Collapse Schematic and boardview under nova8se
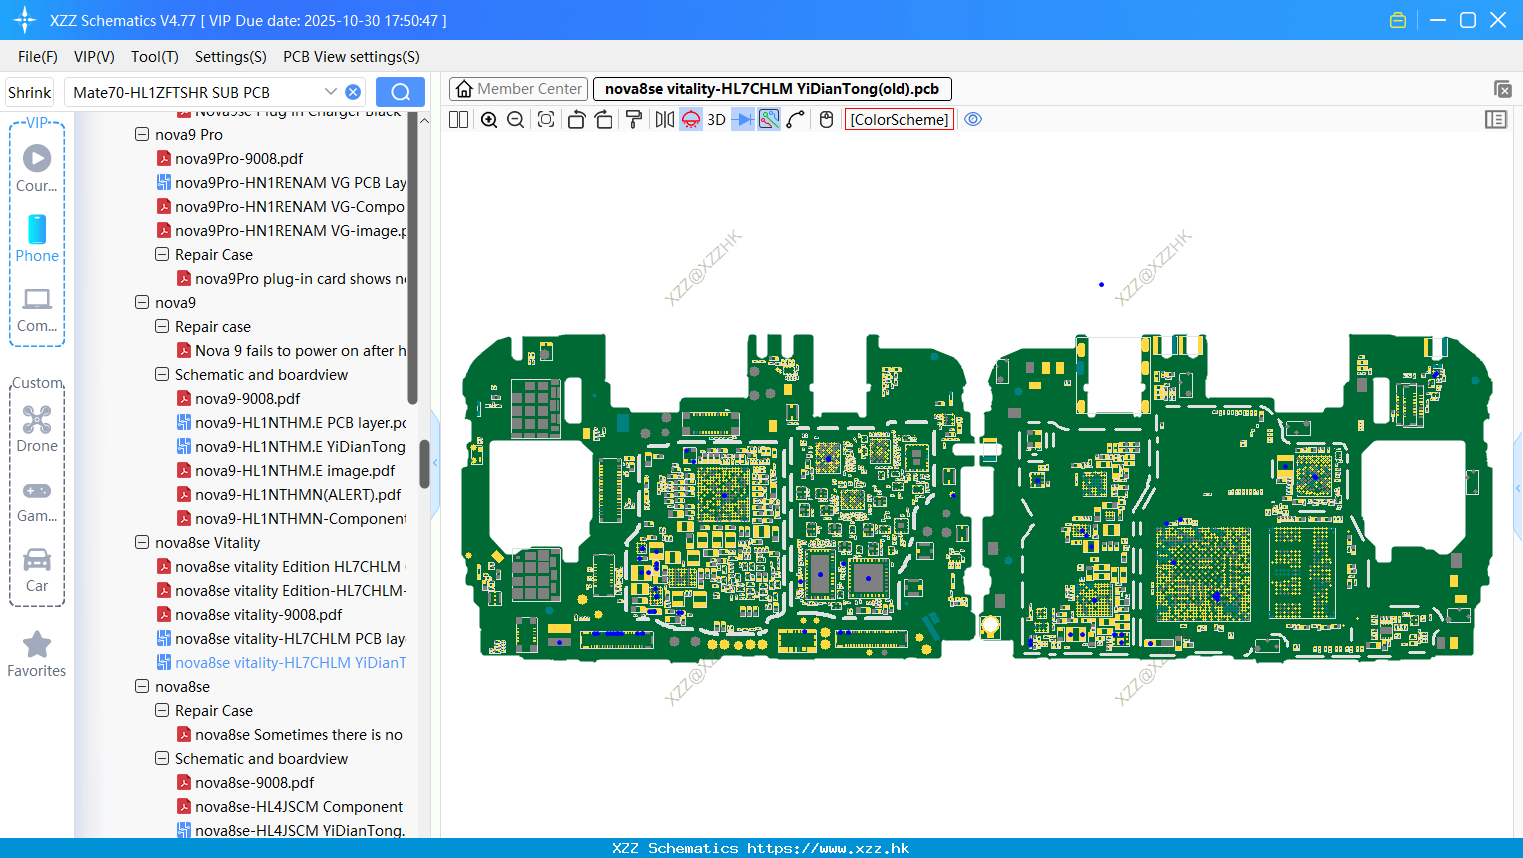 coord(162,758)
